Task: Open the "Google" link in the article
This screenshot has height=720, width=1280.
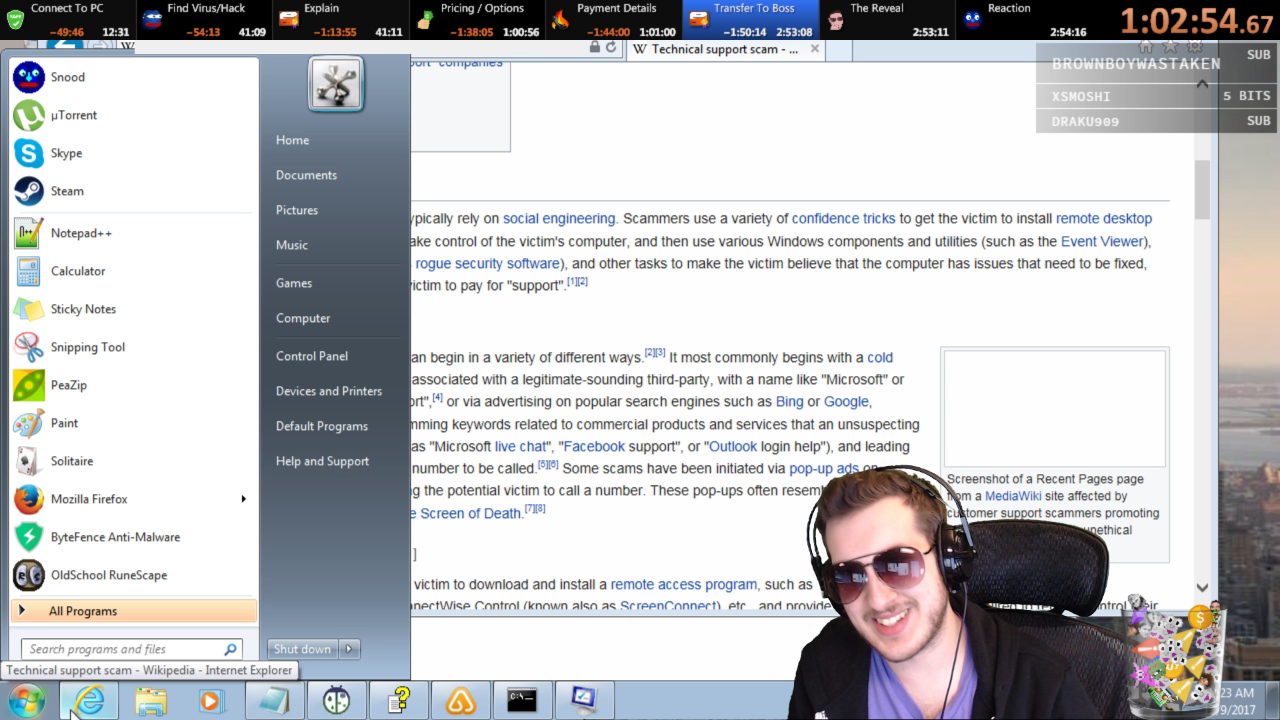Action: coord(846,402)
